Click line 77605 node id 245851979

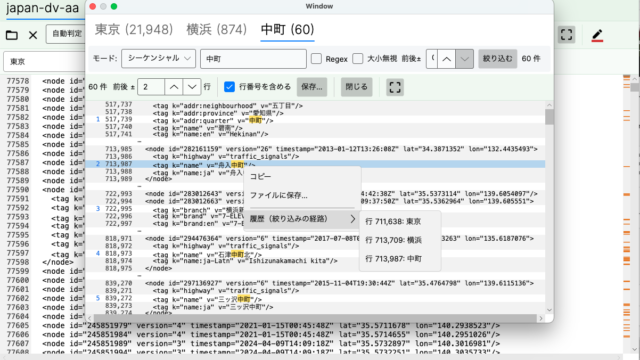[x=271, y=326]
